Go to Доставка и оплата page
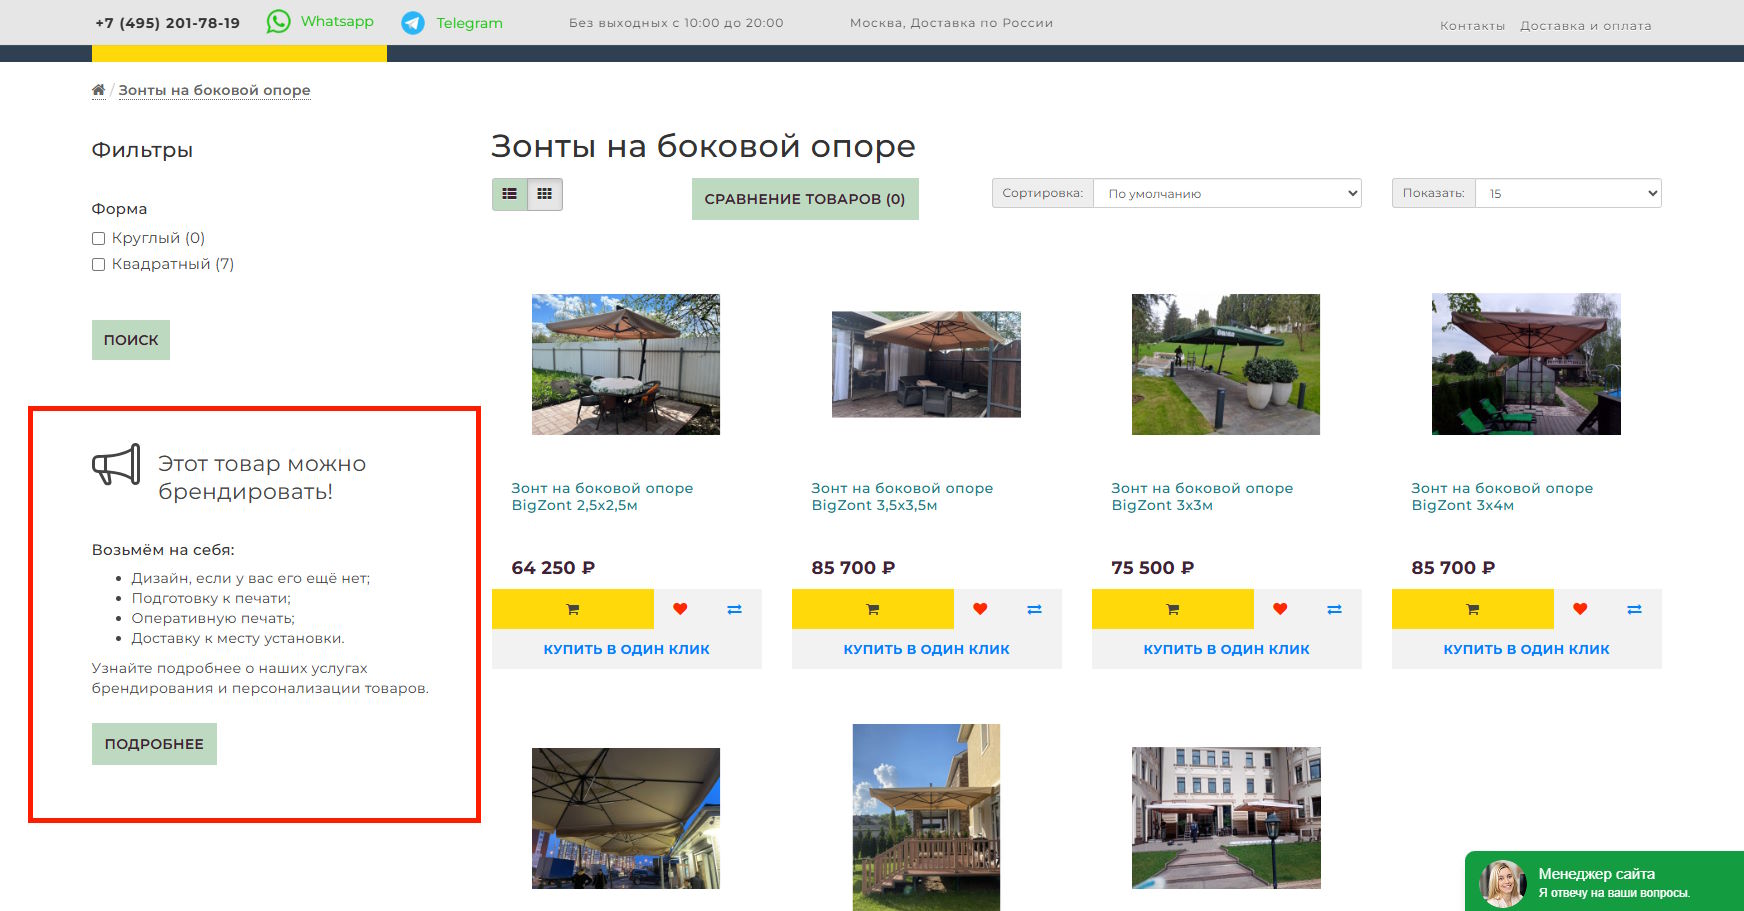Image resolution: width=1744 pixels, height=911 pixels. [1585, 26]
